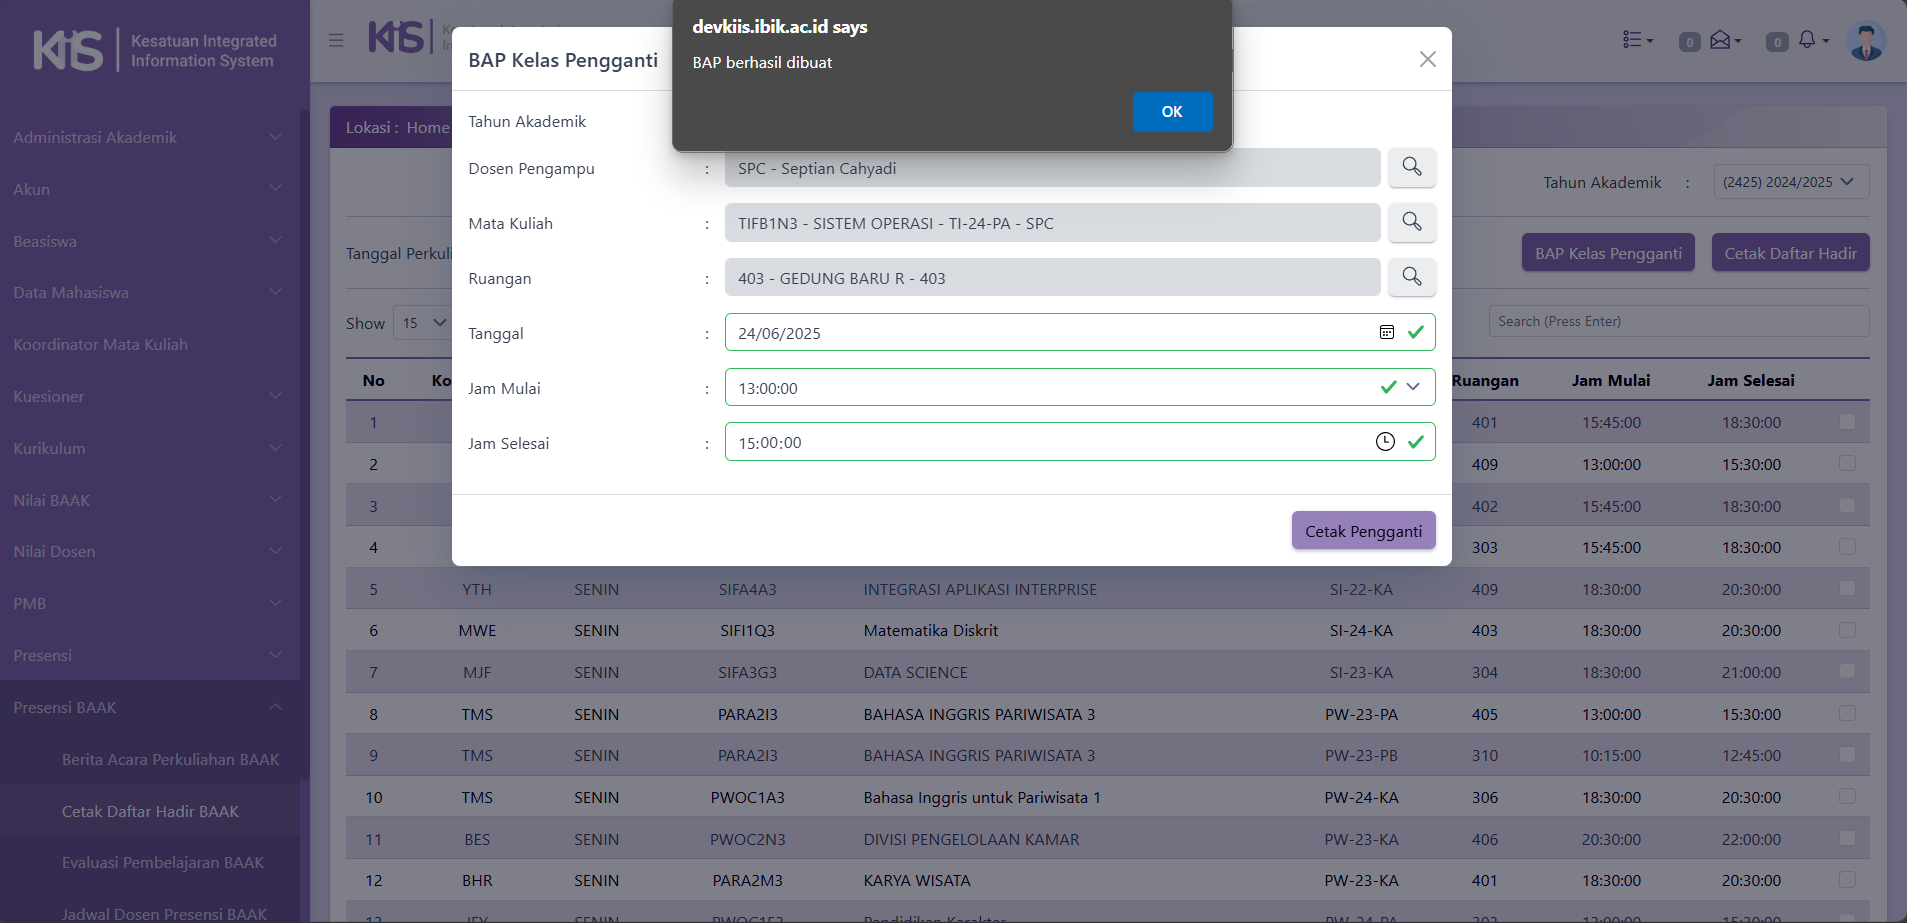This screenshot has width=1907, height=923.
Task: Tick the checkbox for row 6
Action: coord(1847,630)
